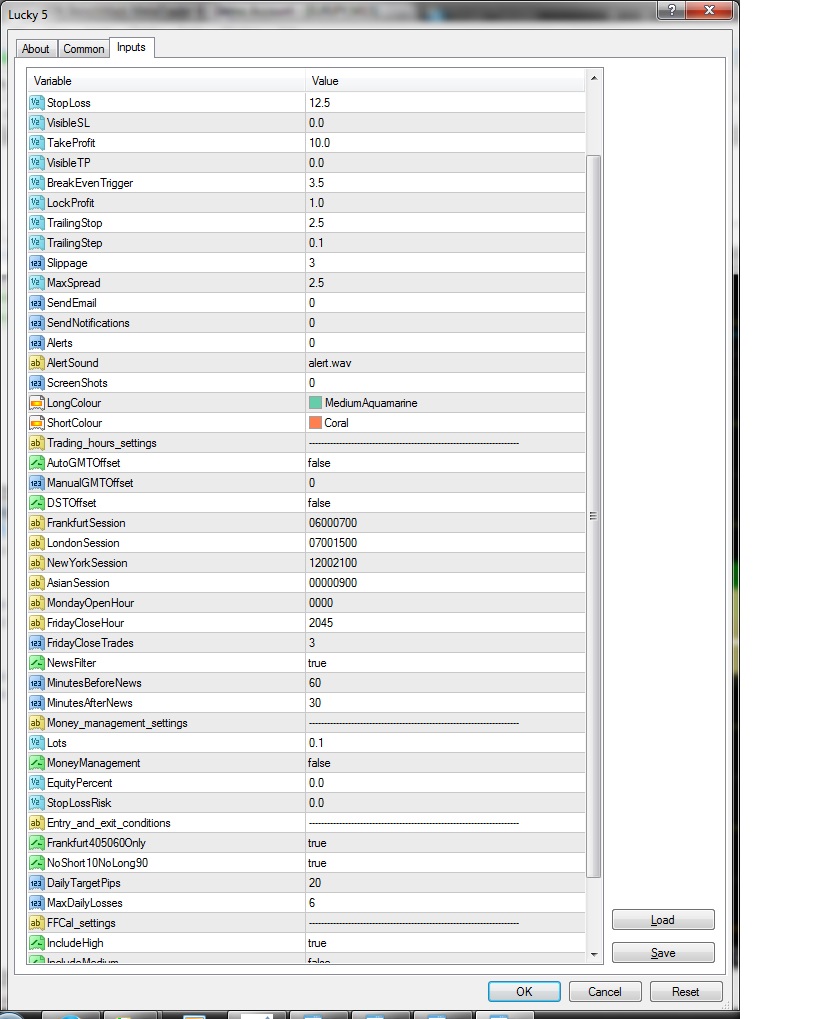Pick the MediumAquamarine LongColour swatch
Image resolution: width=840 pixels, height=1019 pixels.
click(x=315, y=403)
